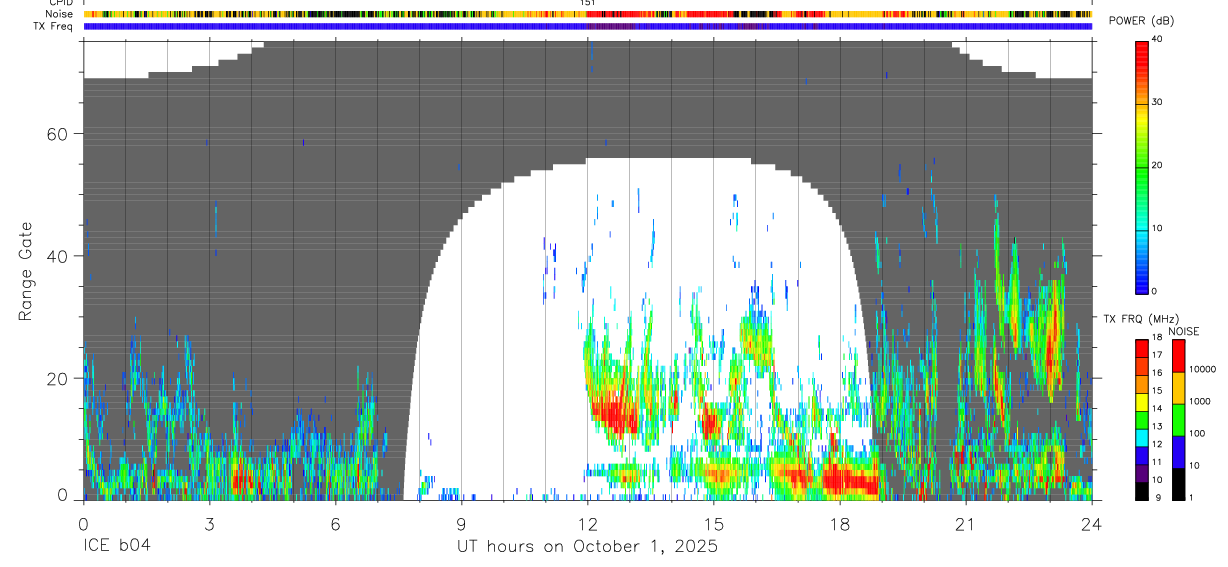
Task: Click the red swatch of the TX FRQ legend
Action: pyautogui.click(x=1142, y=348)
